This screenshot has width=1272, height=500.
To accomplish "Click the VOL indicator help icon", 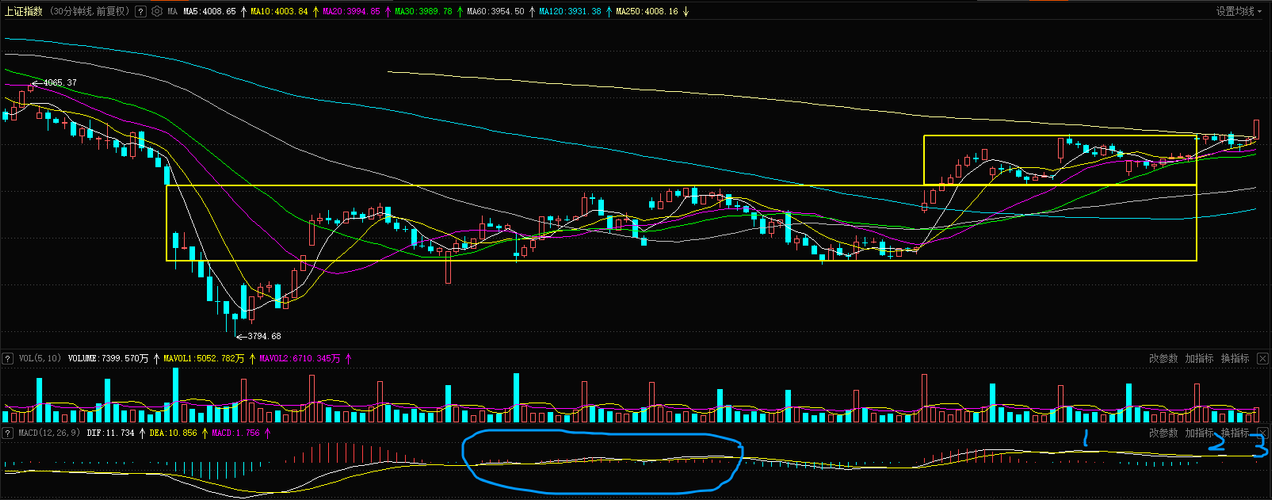I will pos(9,358).
